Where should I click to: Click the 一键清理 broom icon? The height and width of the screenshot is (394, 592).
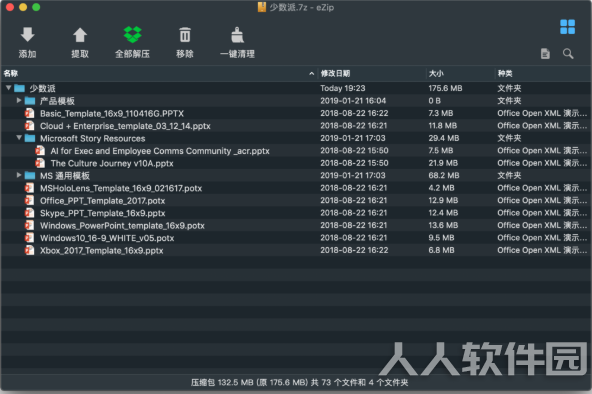click(237, 35)
